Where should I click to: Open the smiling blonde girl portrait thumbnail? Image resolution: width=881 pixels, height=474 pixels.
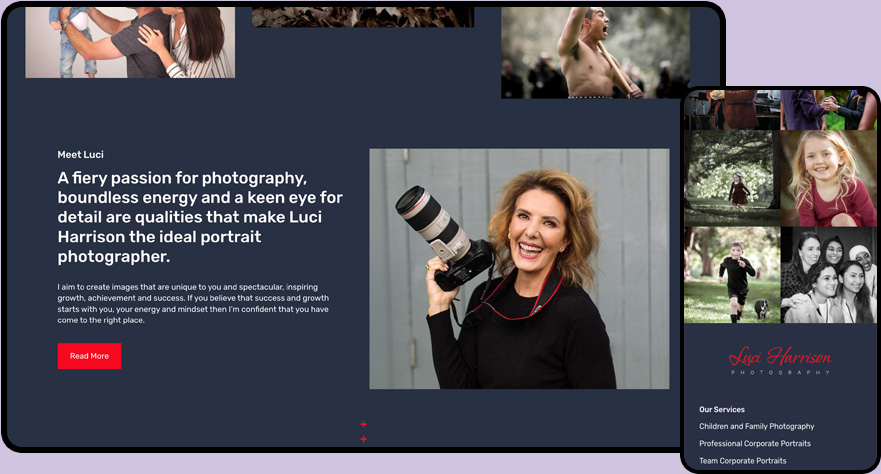pyautogui.click(x=829, y=178)
